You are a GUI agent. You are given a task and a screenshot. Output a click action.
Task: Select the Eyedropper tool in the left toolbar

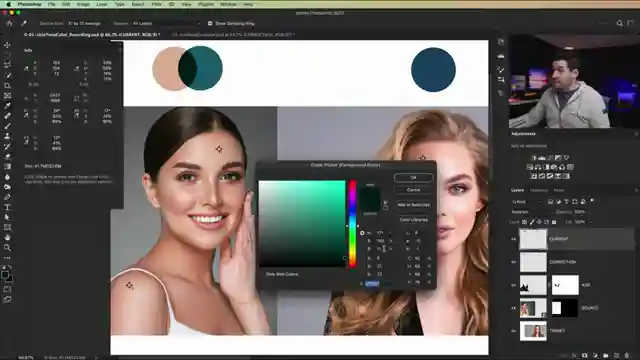point(7,106)
